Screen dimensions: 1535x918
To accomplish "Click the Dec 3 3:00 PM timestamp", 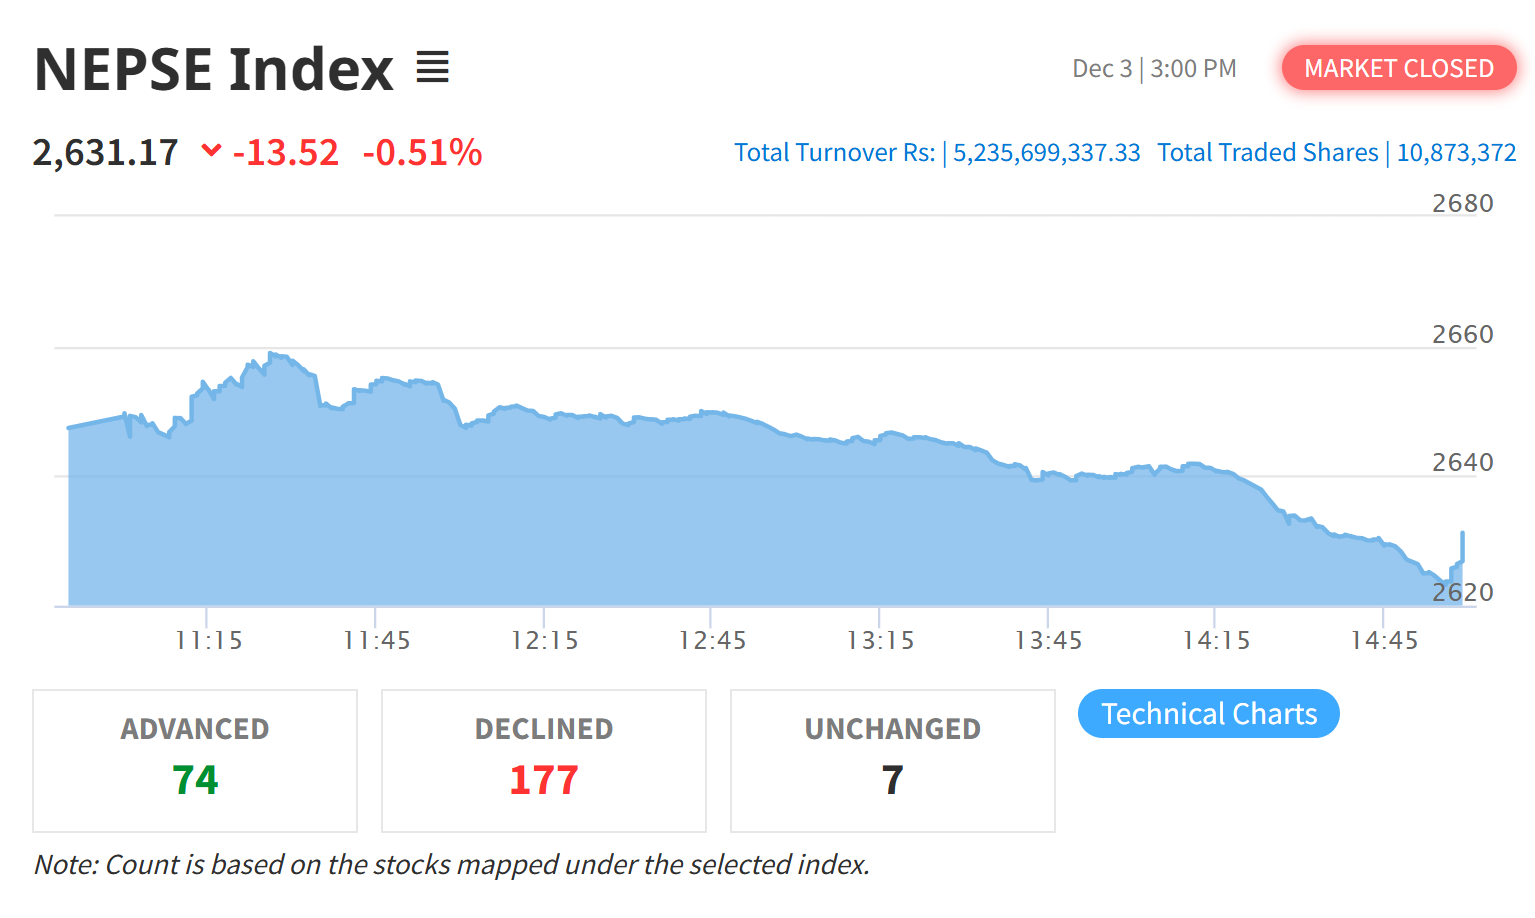I will [1154, 69].
